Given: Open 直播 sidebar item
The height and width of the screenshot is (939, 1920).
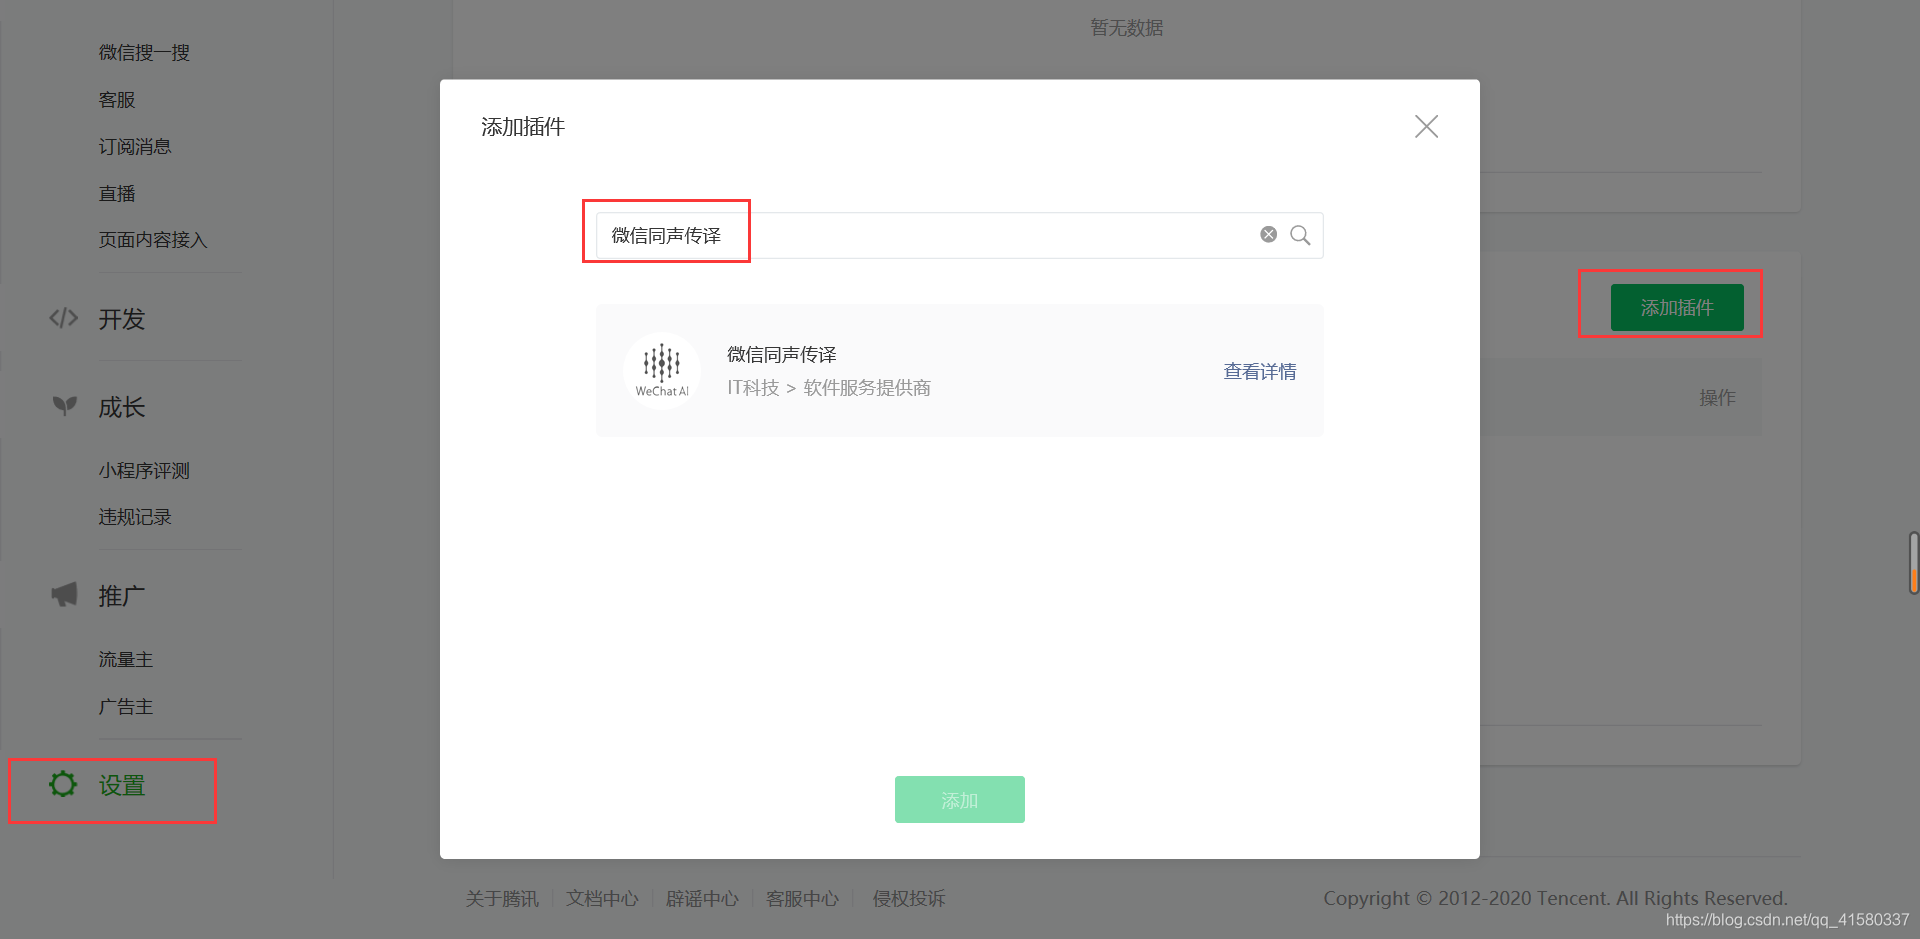Looking at the screenshot, I should tap(117, 194).
